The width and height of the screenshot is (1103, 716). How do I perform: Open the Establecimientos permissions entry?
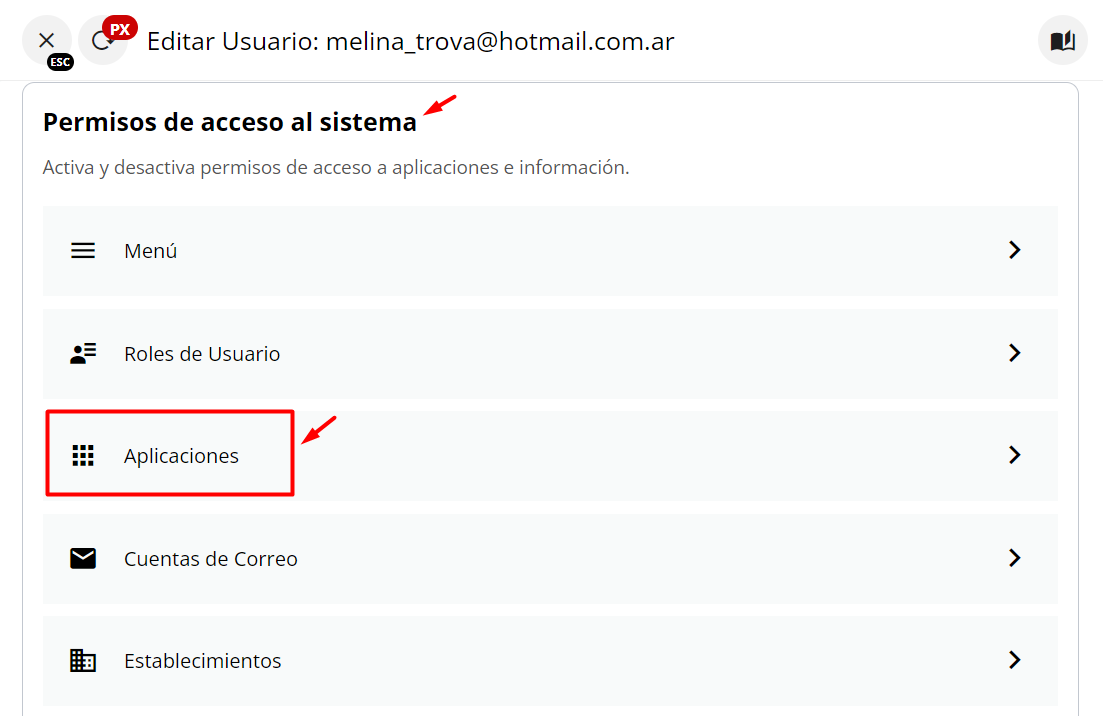203,660
